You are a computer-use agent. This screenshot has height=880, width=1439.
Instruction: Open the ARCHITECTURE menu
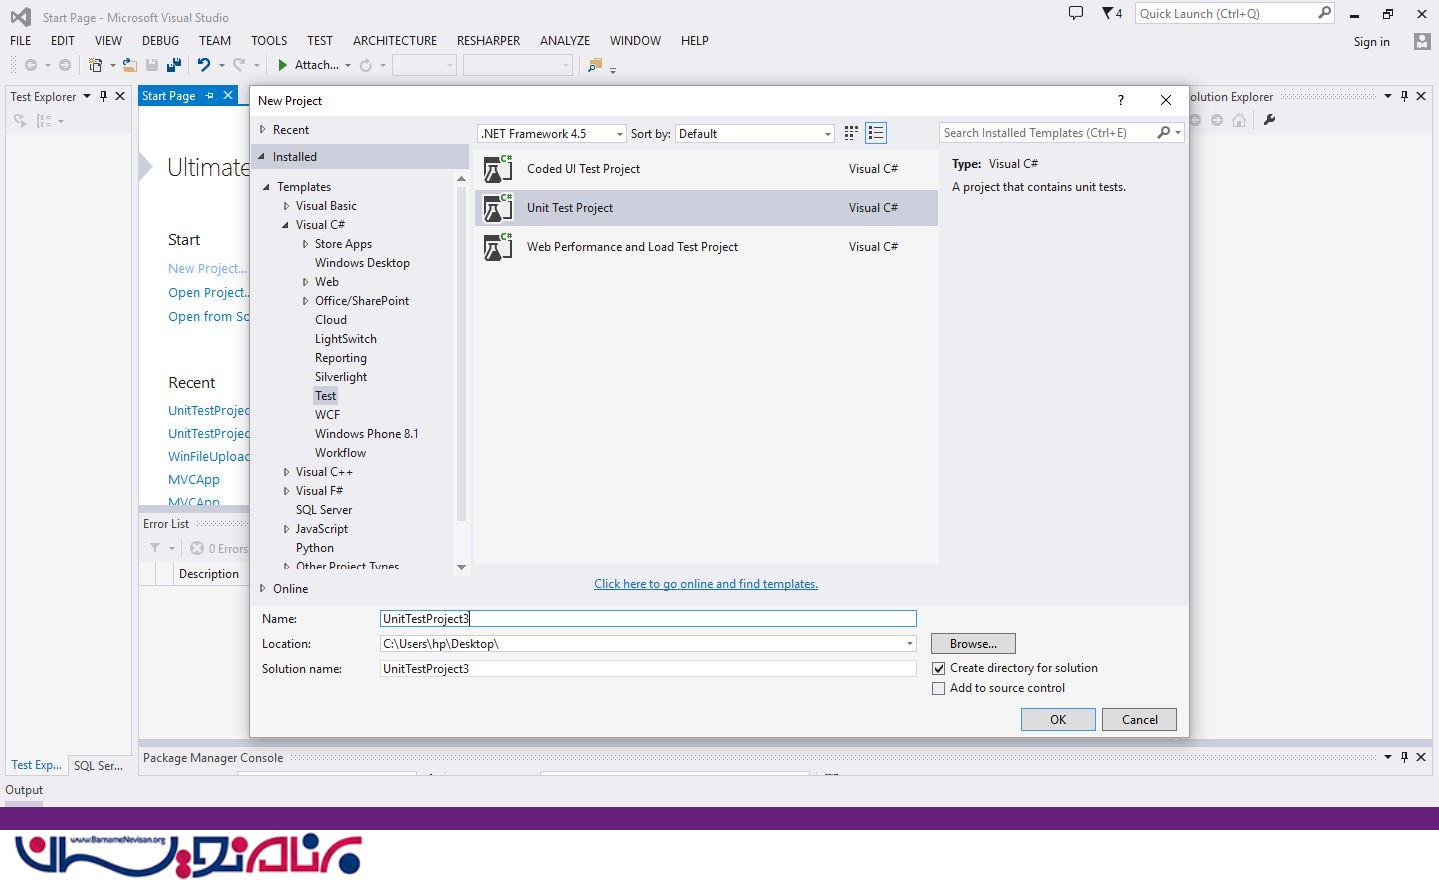coord(394,41)
